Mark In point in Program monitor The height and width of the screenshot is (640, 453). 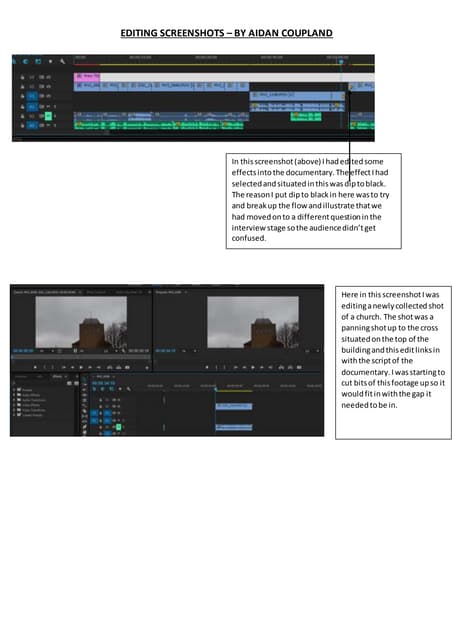216,367
